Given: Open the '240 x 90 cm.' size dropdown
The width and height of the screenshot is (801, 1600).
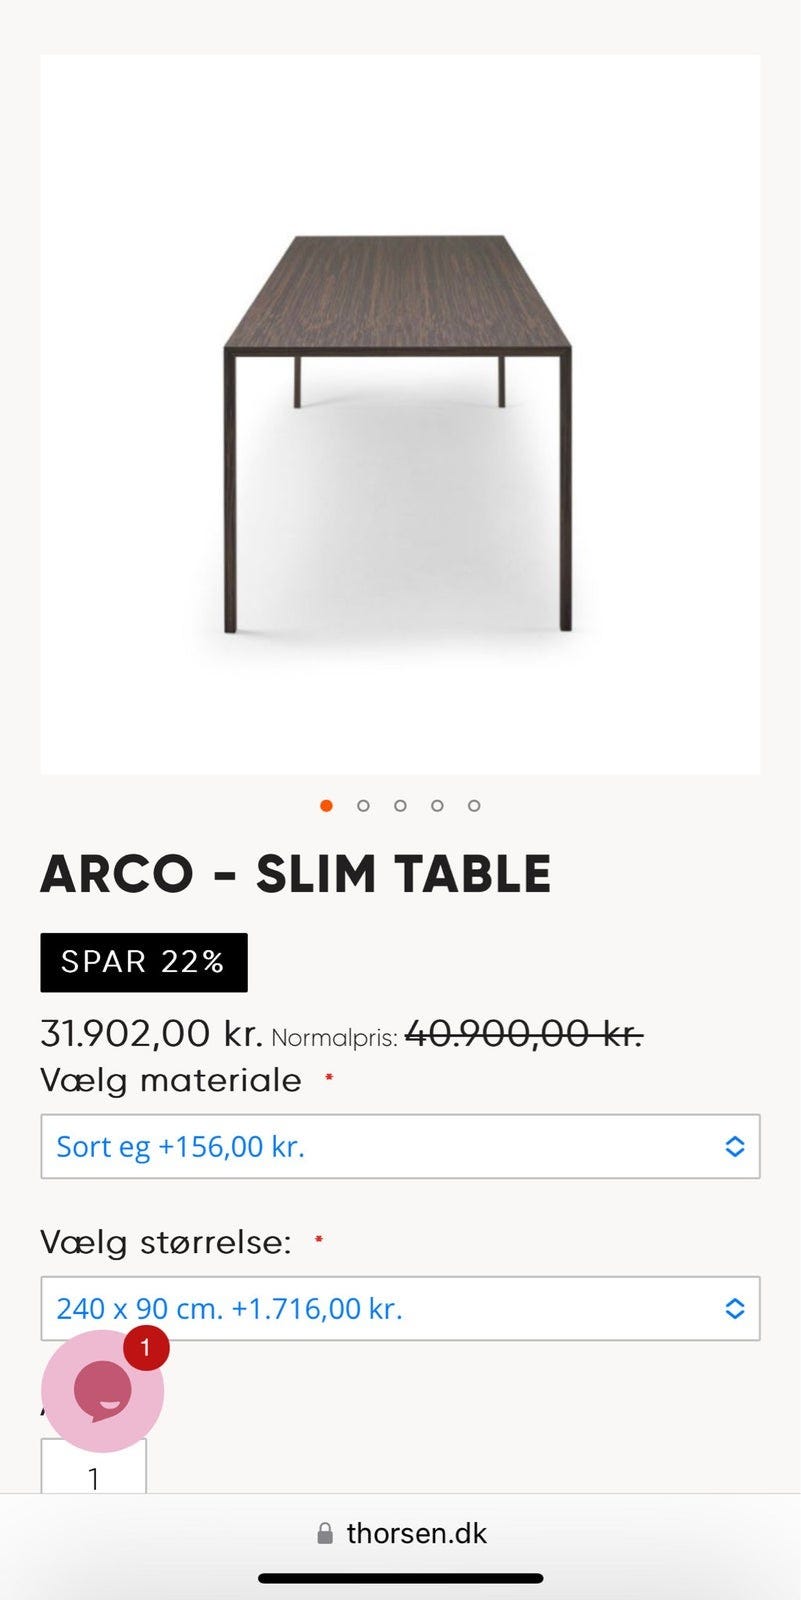Looking at the screenshot, I should (x=380, y=1308).
